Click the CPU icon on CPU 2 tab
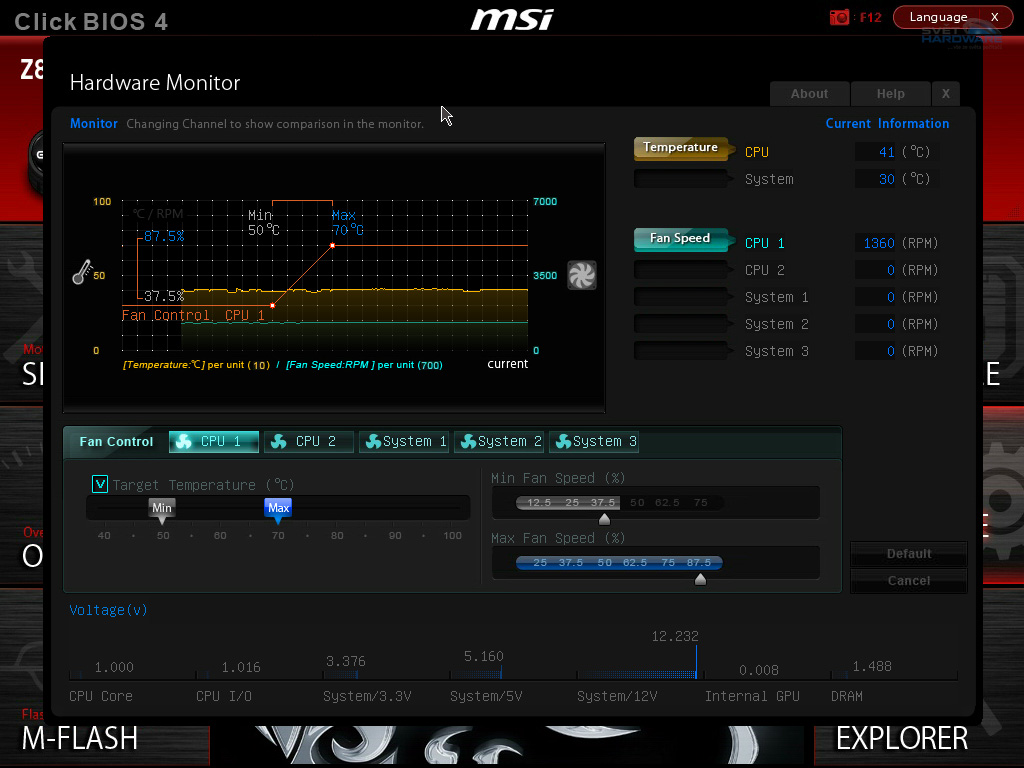 click(x=277, y=441)
